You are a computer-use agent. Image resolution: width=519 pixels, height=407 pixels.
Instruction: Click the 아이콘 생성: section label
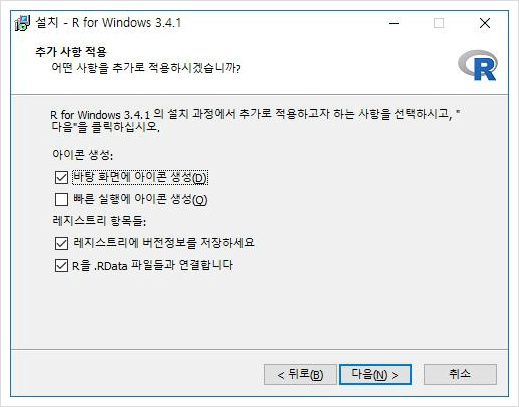[x=83, y=155]
